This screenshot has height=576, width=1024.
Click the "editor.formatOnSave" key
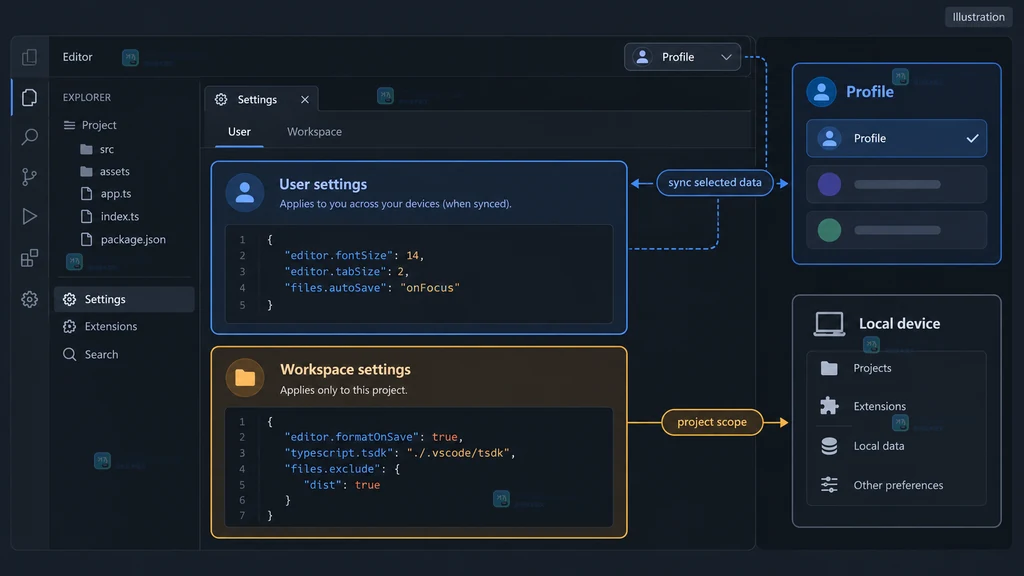(x=352, y=437)
